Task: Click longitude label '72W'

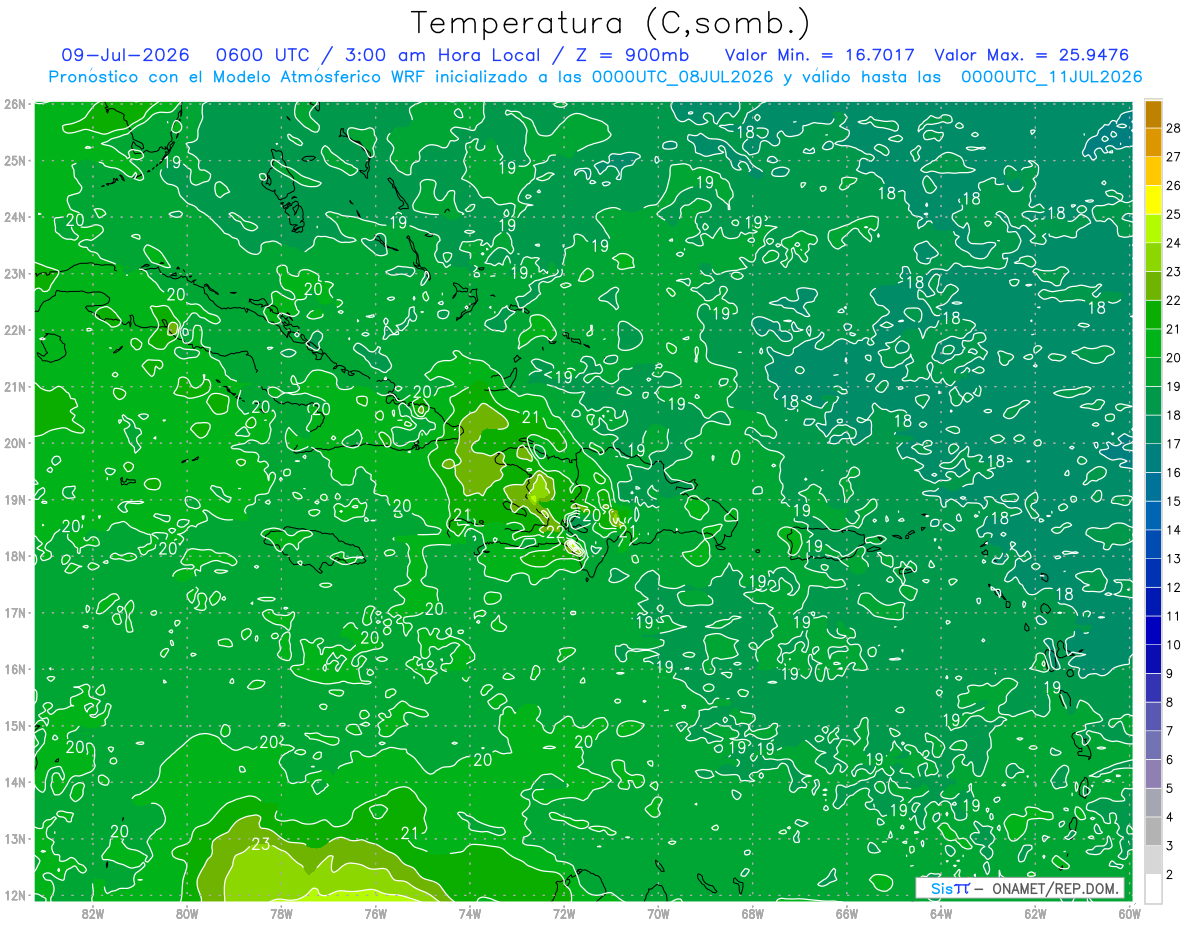Action: pos(564,913)
